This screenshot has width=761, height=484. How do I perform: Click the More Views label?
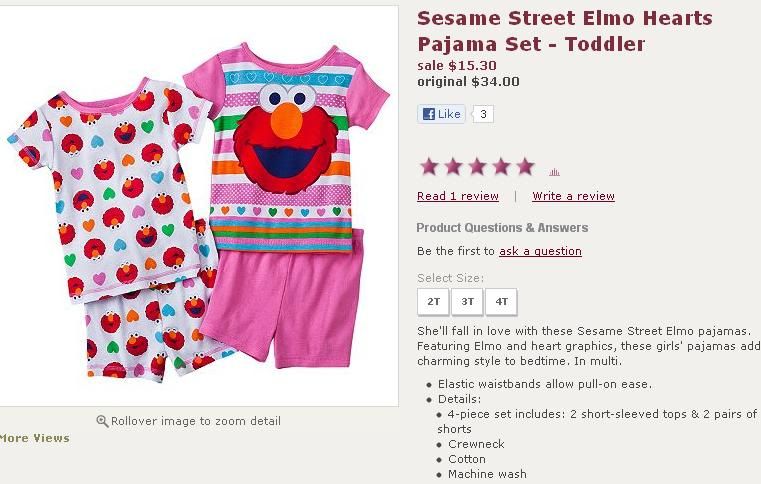coord(35,438)
